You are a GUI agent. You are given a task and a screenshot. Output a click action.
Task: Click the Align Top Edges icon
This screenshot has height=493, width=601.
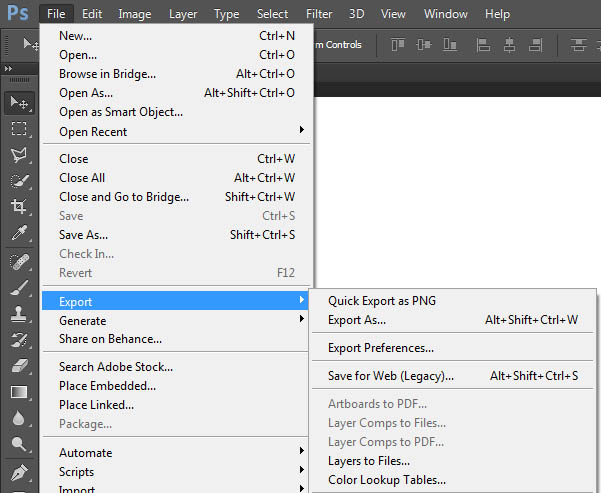pos(400,45)
